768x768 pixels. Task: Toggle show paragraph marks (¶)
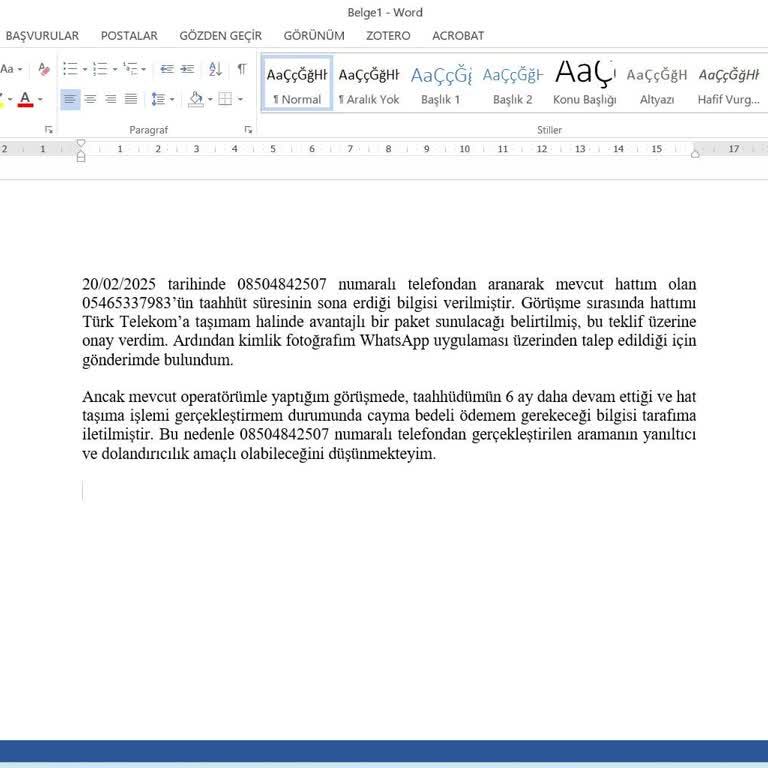click(x=241, y=69)
